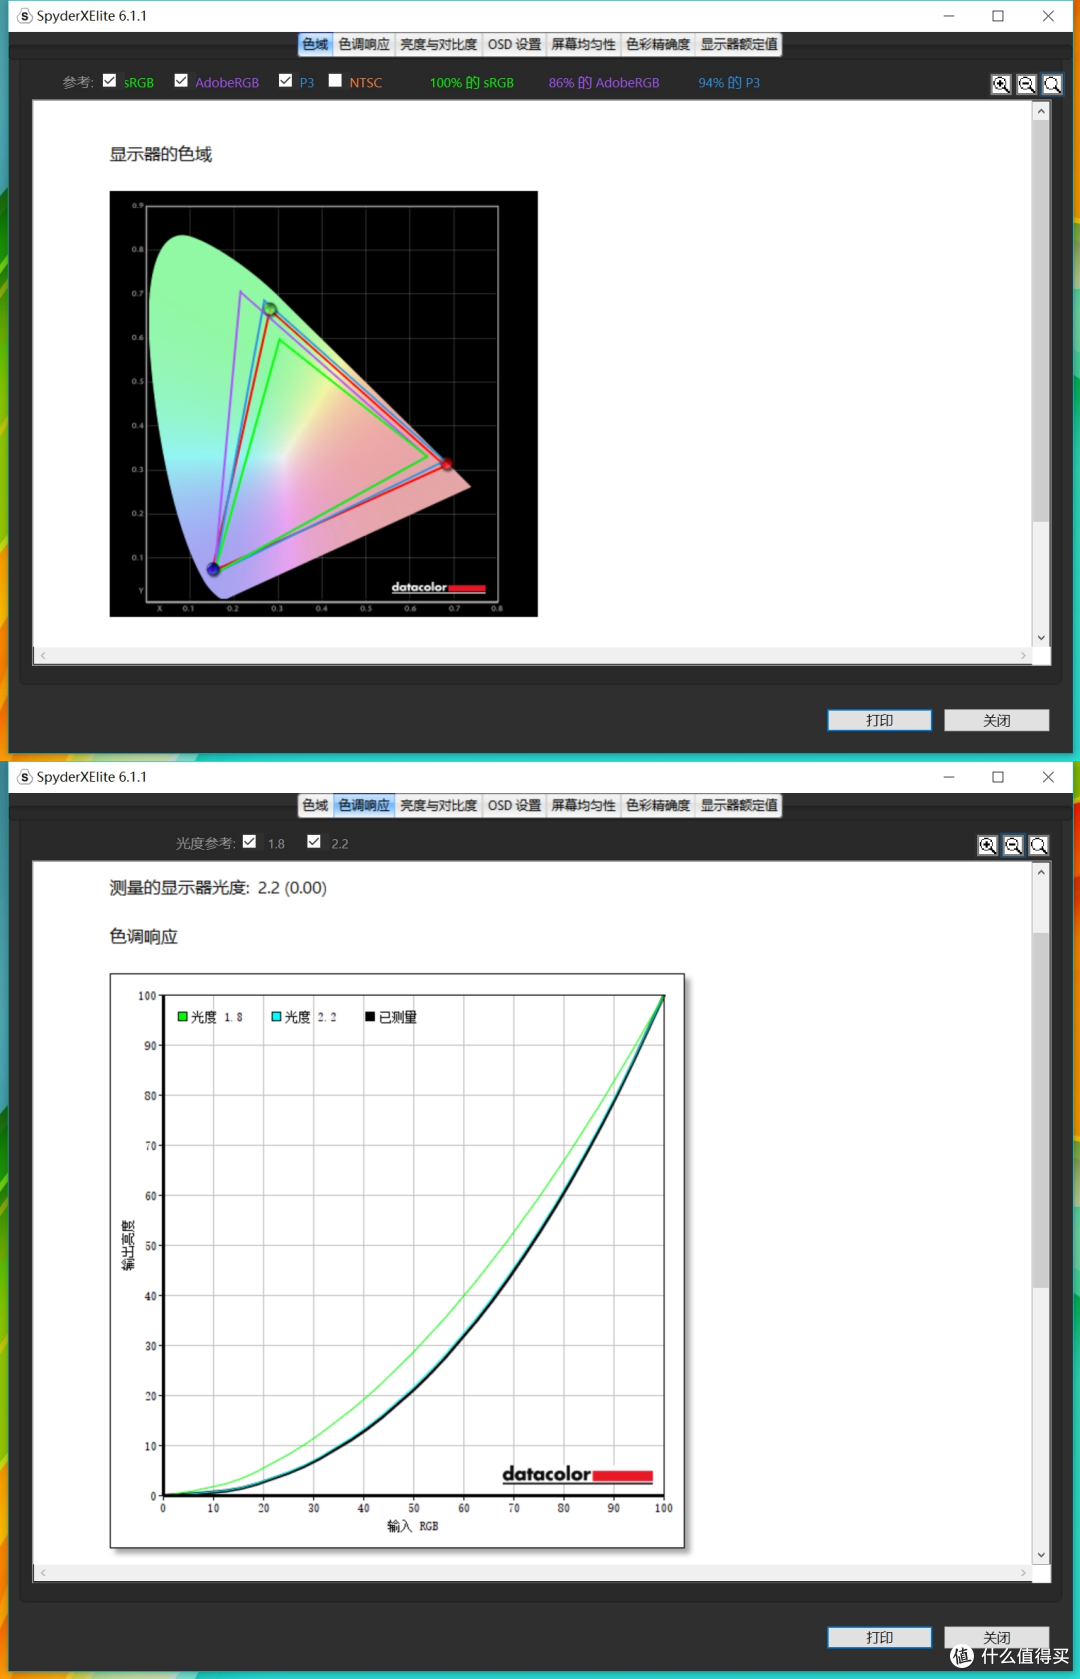Click '测量的显示器光度: 2.2 (0.00)' text
This screenshot has width=1080, height=1679.
click(x=218, y=888)
